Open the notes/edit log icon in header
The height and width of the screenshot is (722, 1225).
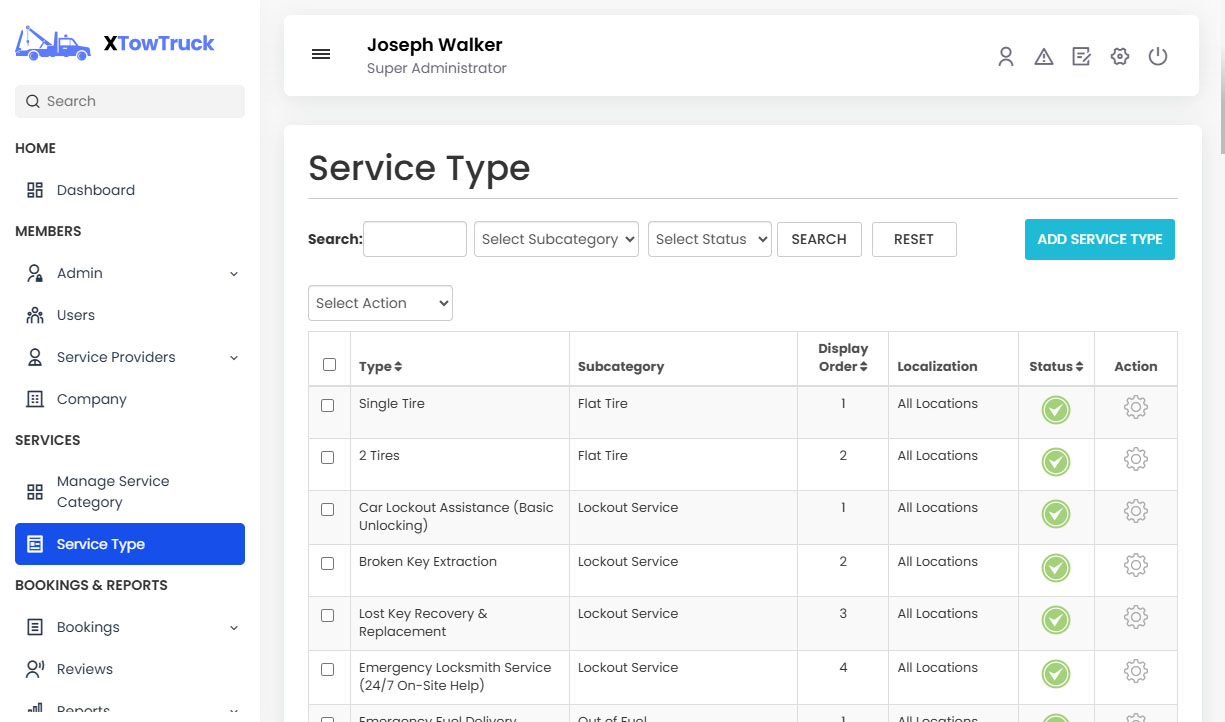[x=1081, y=56]
